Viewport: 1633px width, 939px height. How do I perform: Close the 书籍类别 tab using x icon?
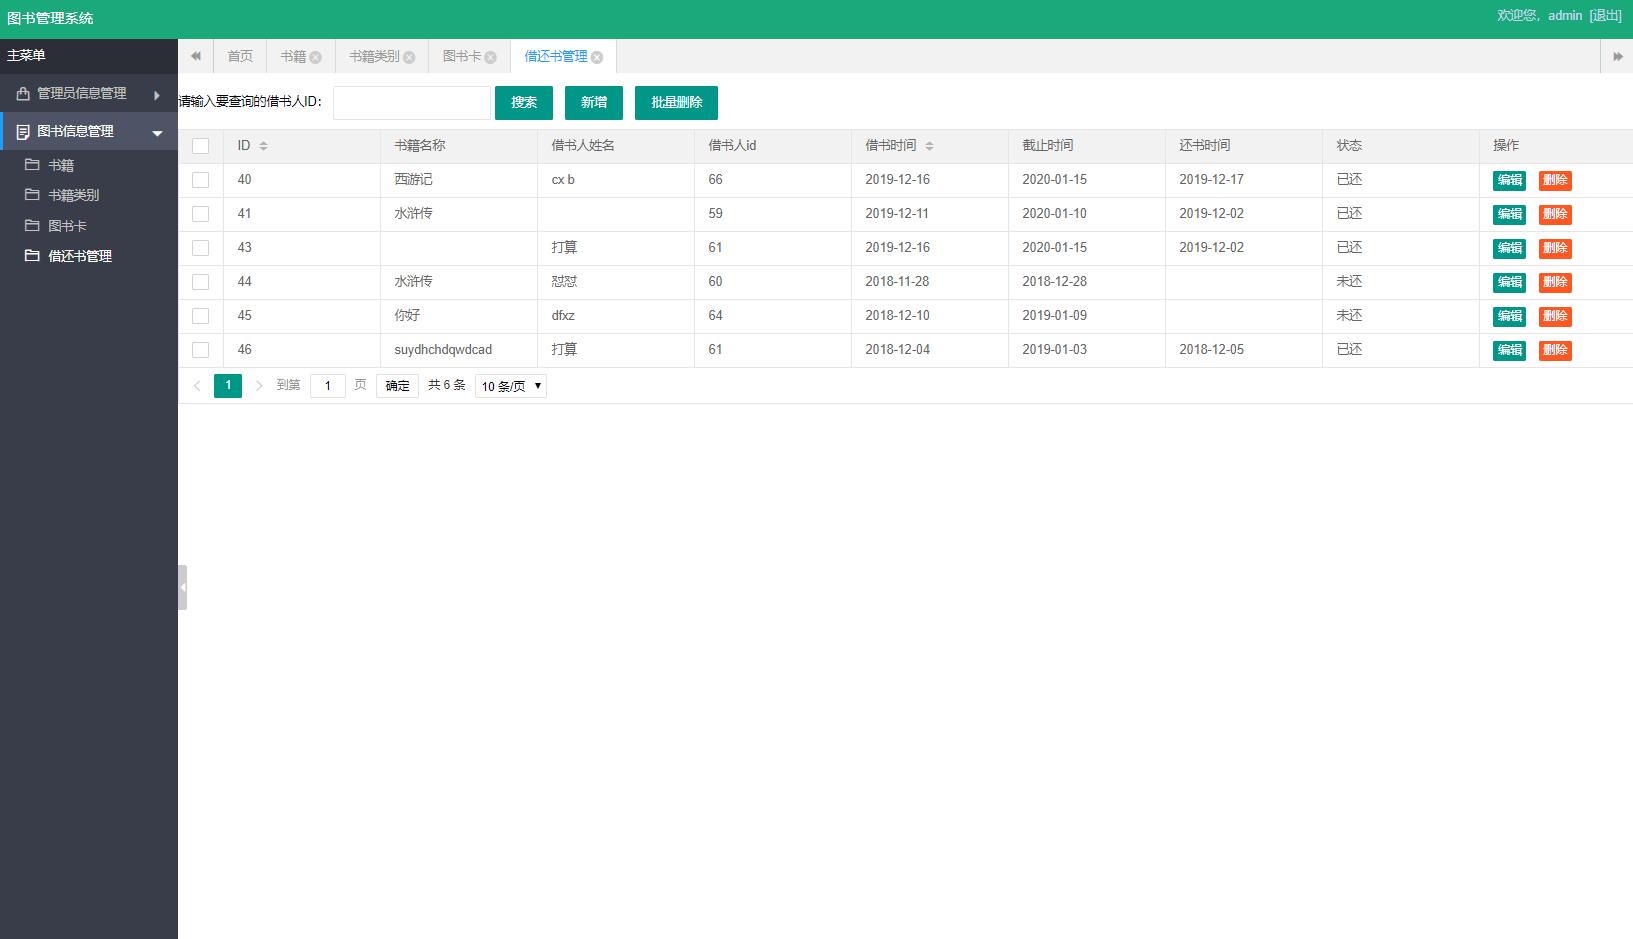(x=409, y=57)
